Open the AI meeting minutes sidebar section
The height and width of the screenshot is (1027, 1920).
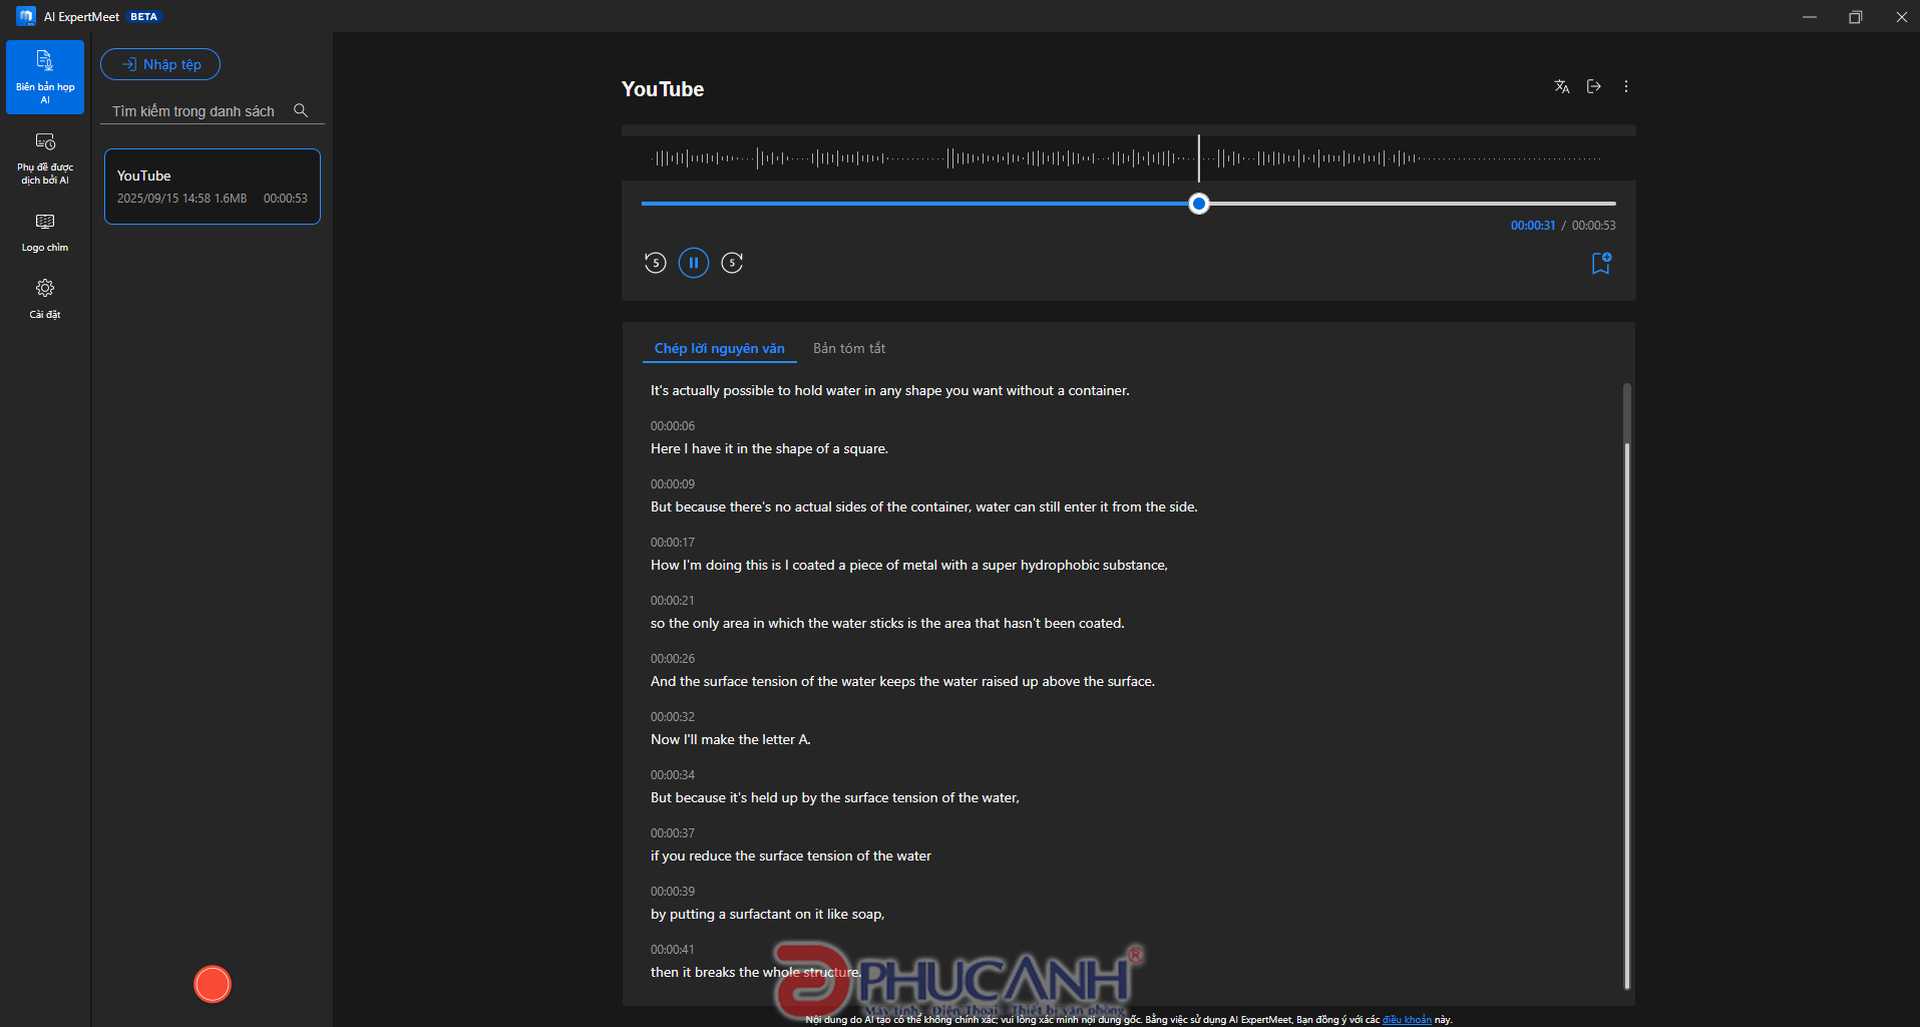coord(45,77)
